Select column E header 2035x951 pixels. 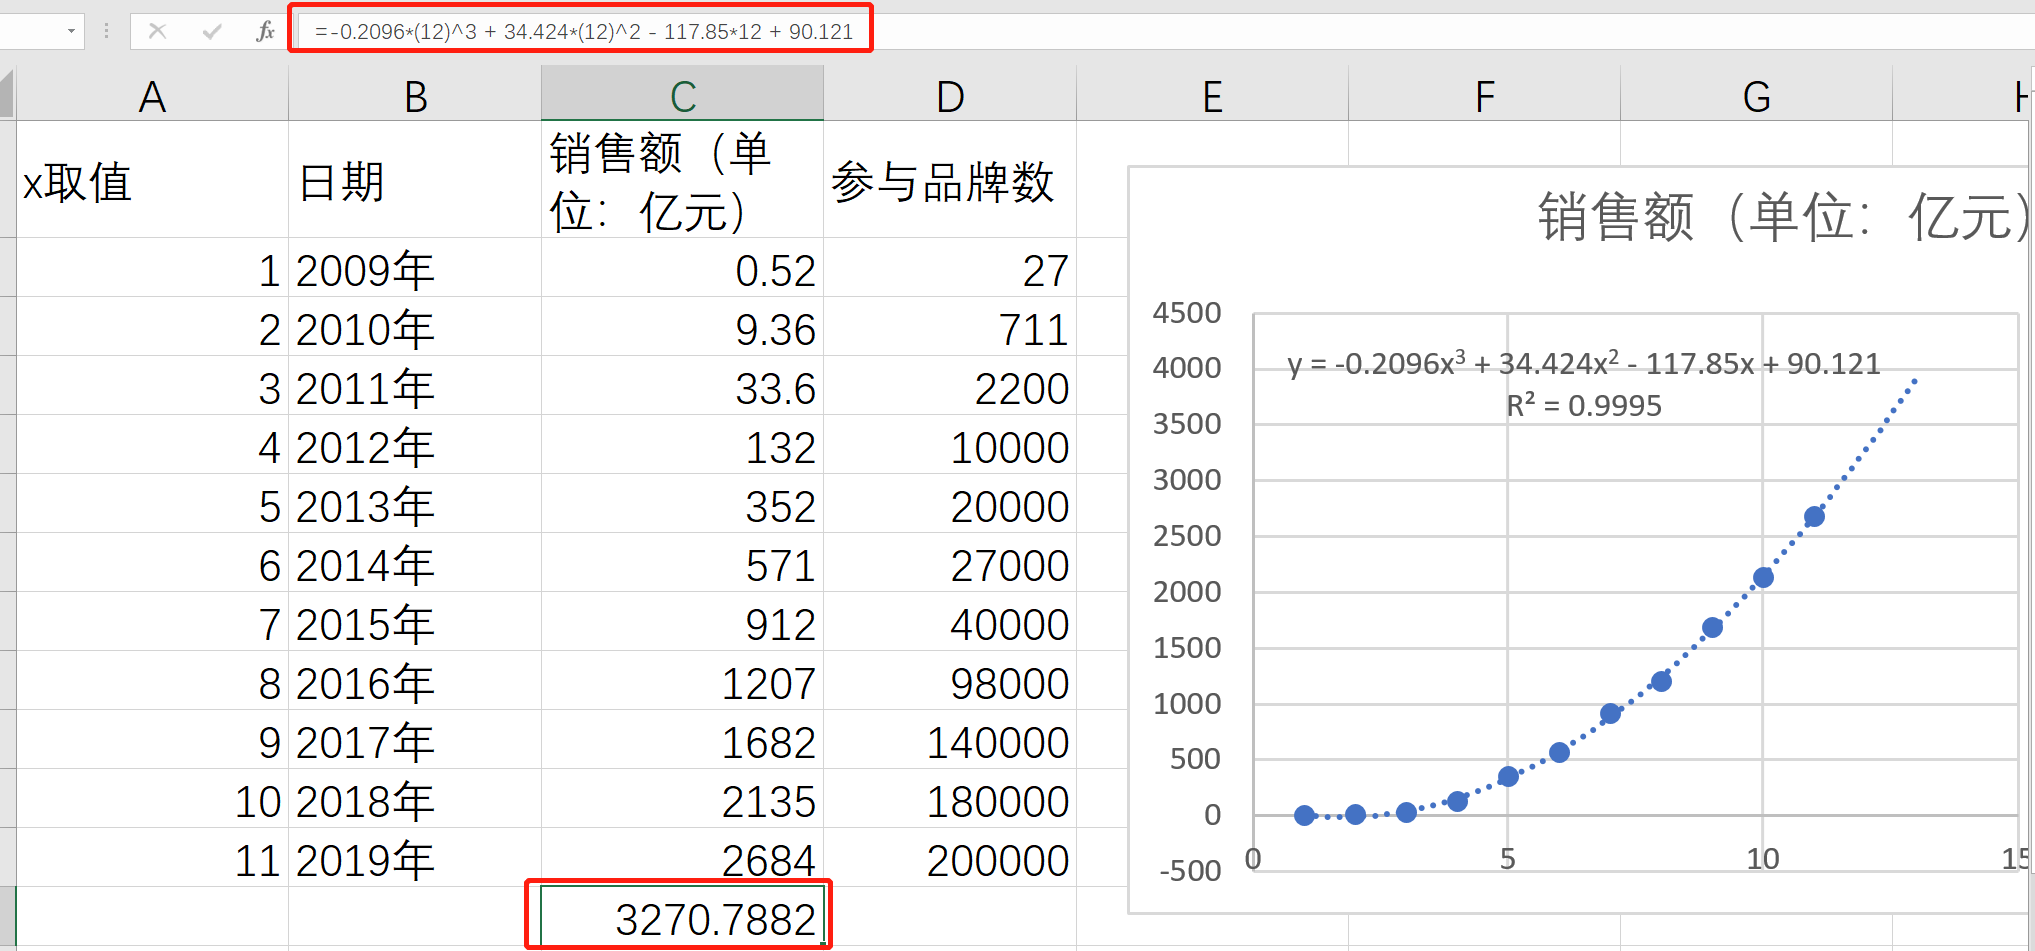click(1212, 96)
